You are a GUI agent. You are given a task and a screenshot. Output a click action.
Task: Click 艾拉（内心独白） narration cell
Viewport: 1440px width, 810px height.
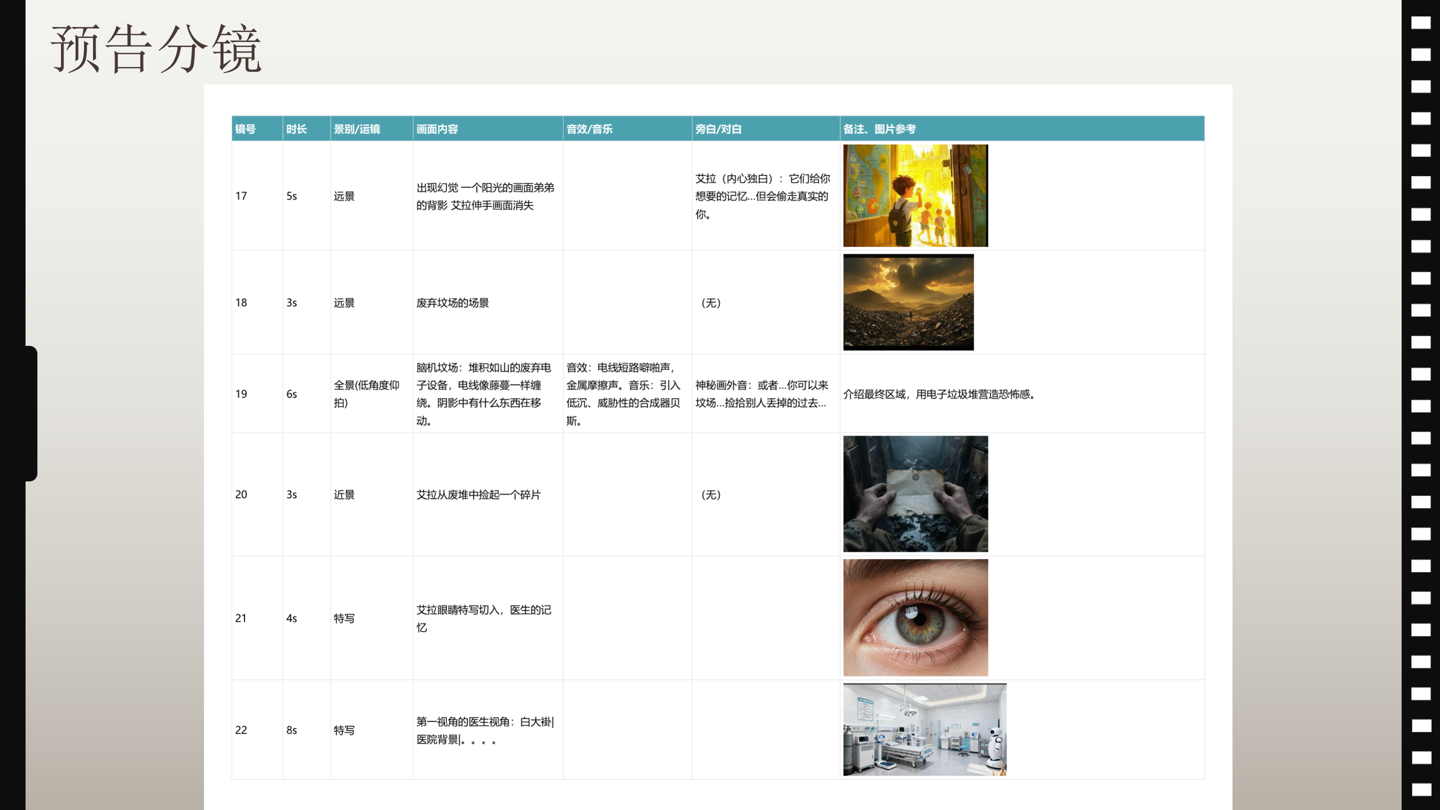coord(766,196)
